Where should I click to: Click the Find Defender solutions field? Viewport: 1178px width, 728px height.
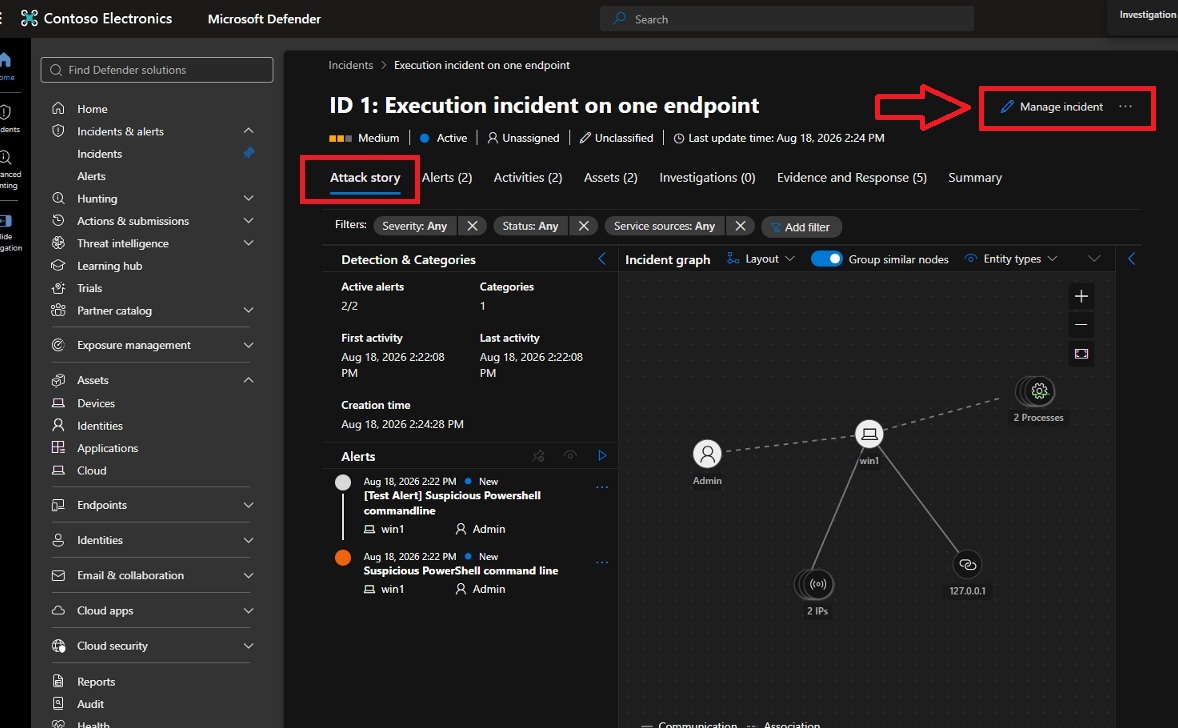(157, 70)
